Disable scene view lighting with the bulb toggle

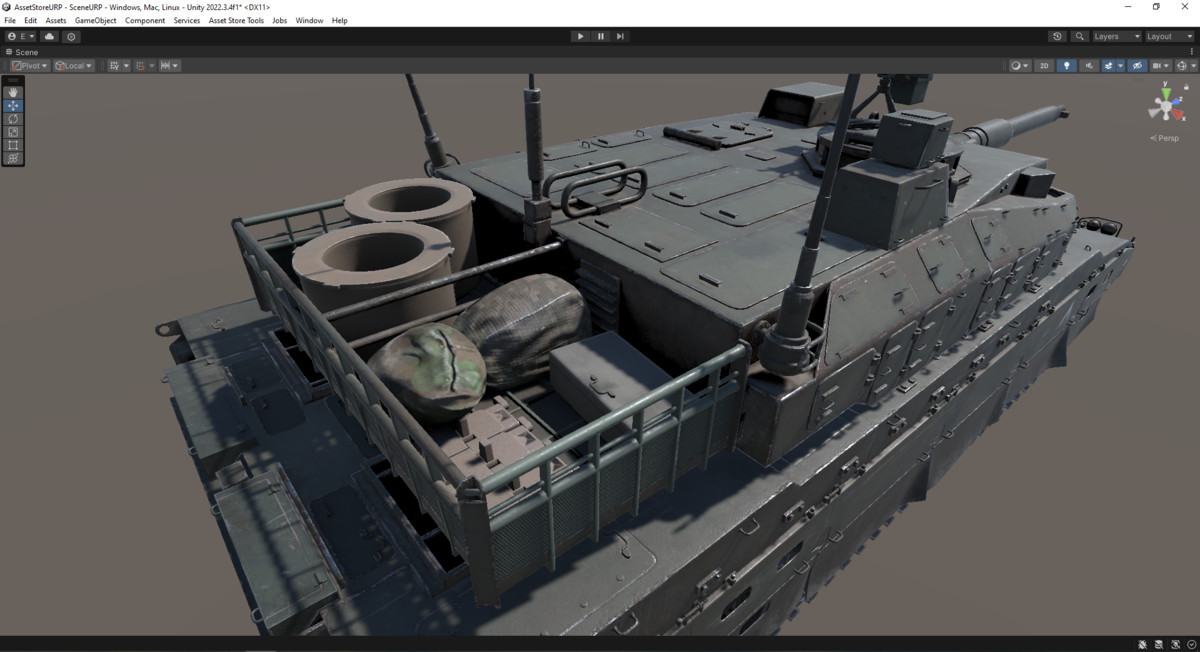point(1067,65)
